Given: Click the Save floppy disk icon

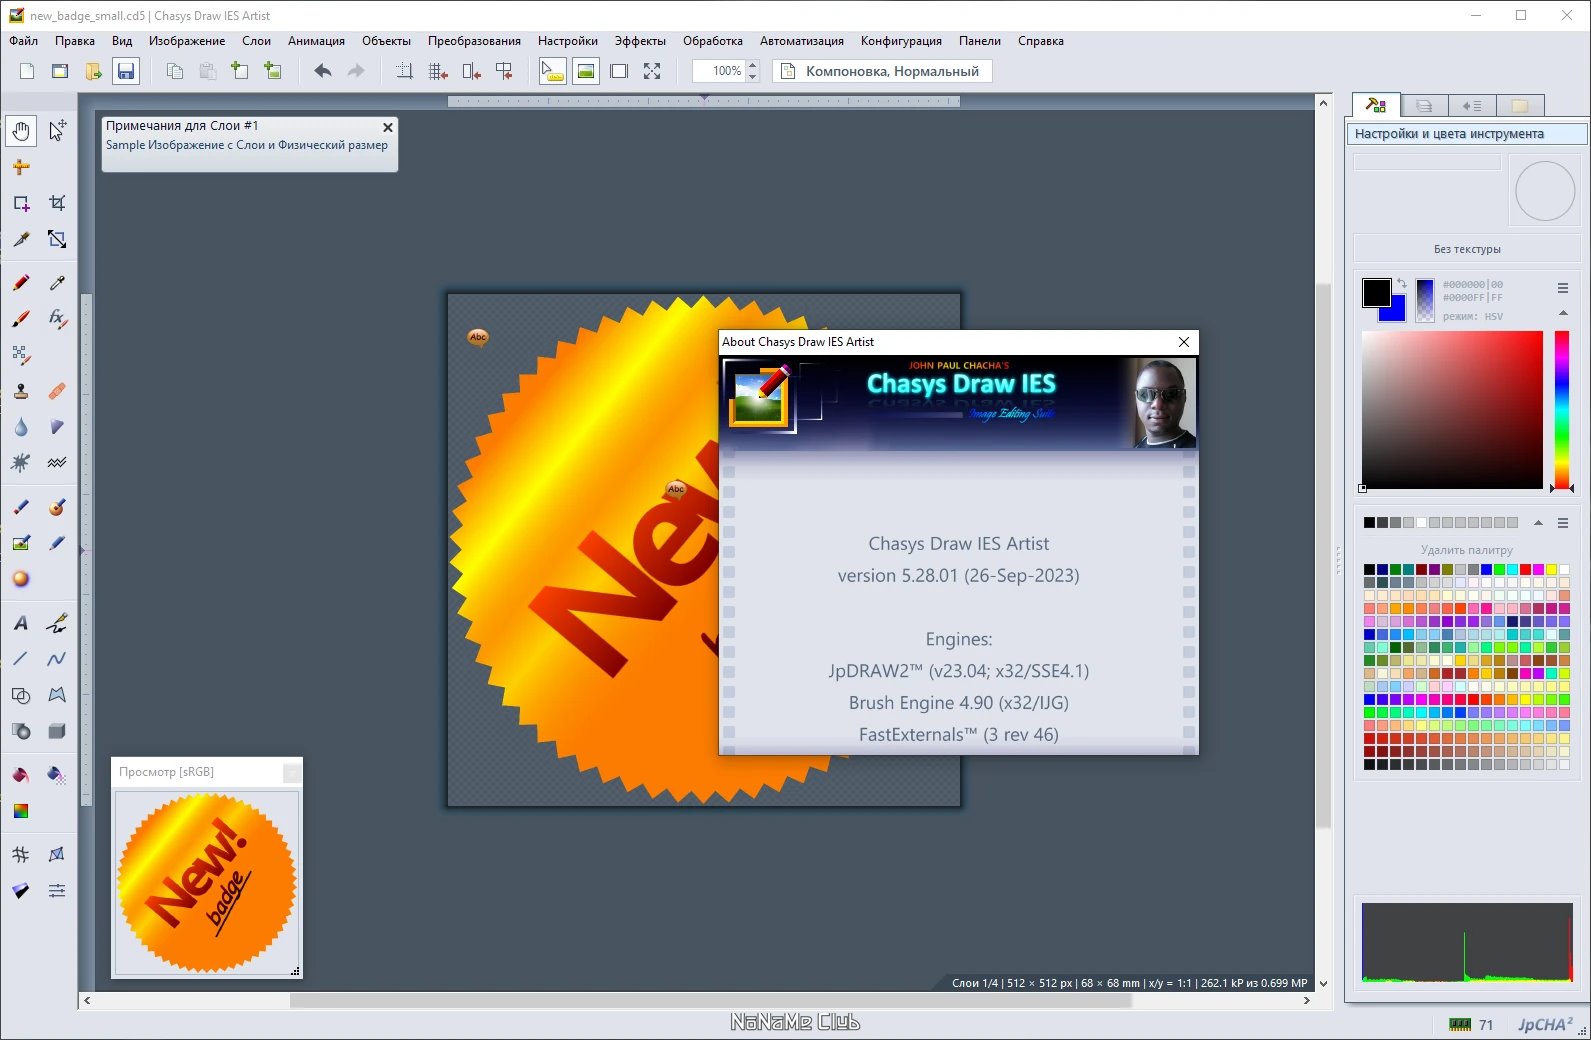Looking at the screenshot, I should [x=125, y=71].
